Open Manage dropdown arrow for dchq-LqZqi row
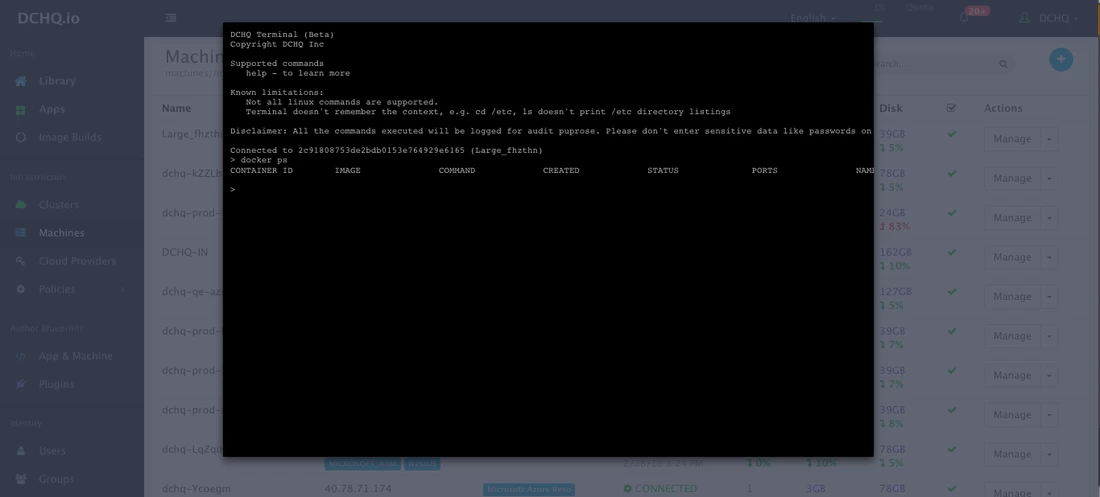 [x=1049, y=454]
